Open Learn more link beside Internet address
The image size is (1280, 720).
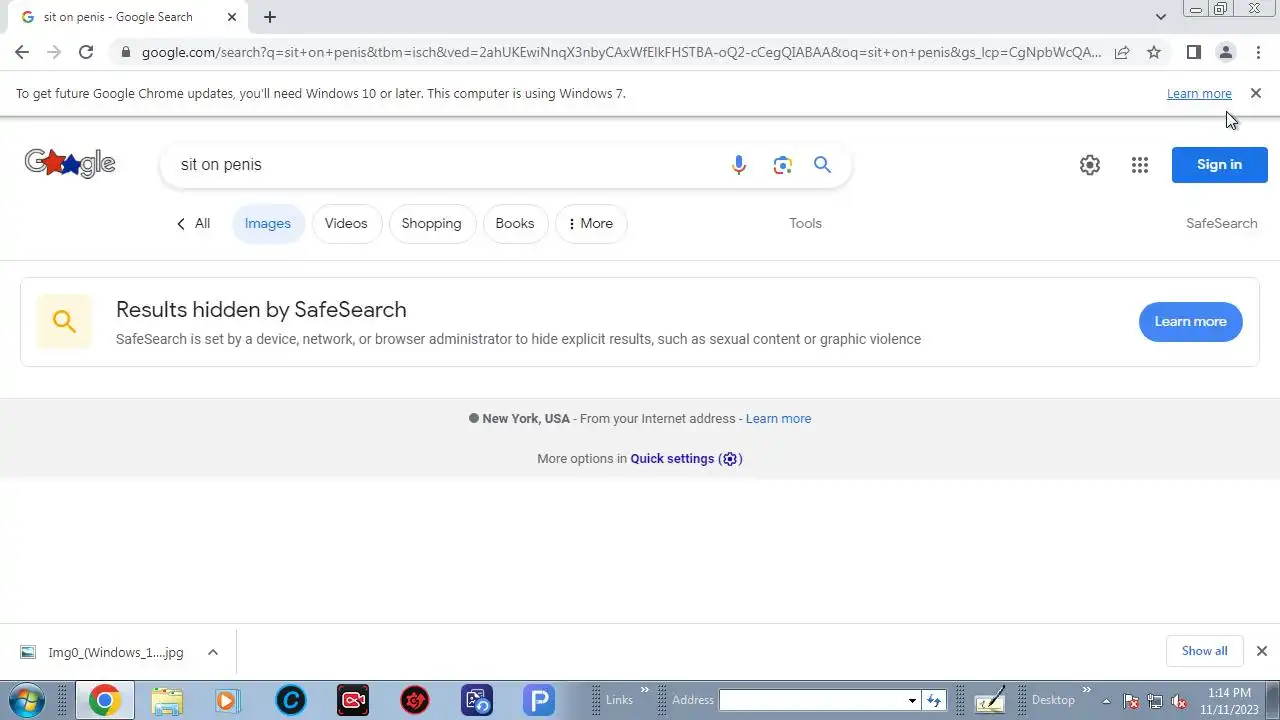[778, 419]
